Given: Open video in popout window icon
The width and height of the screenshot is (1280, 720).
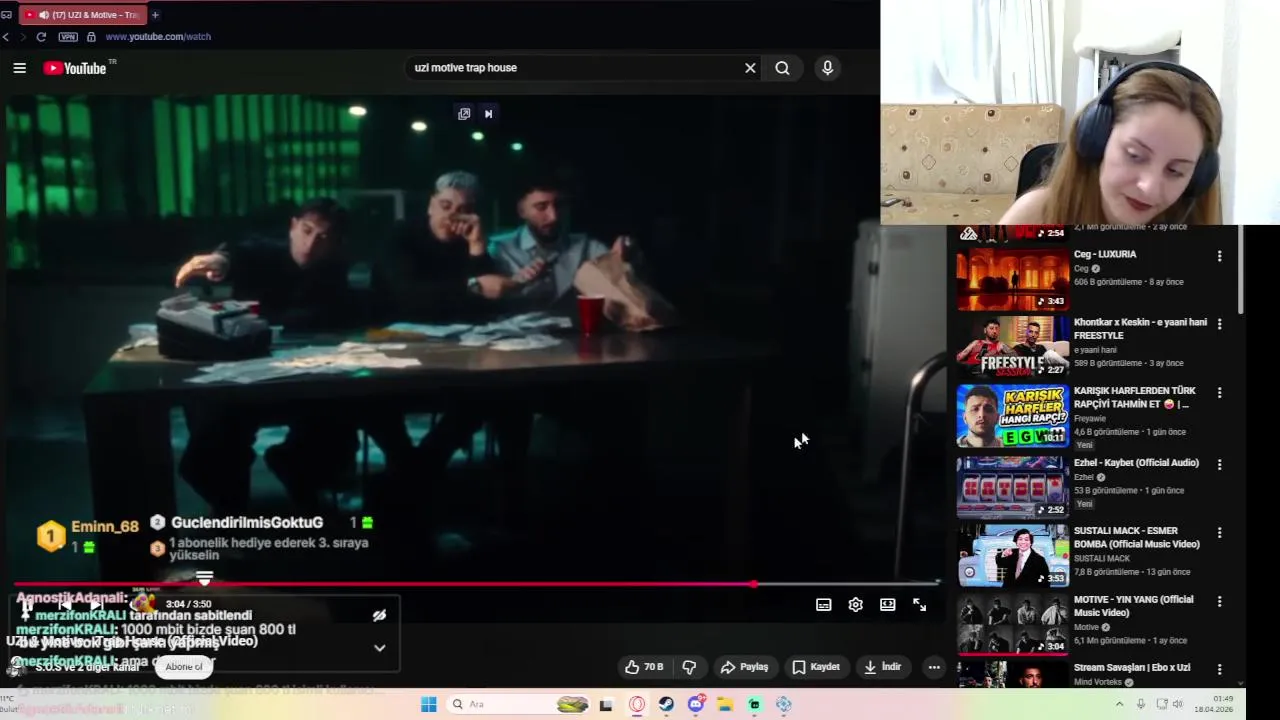Looking at the screenshot, I should [x=464, y=114].
